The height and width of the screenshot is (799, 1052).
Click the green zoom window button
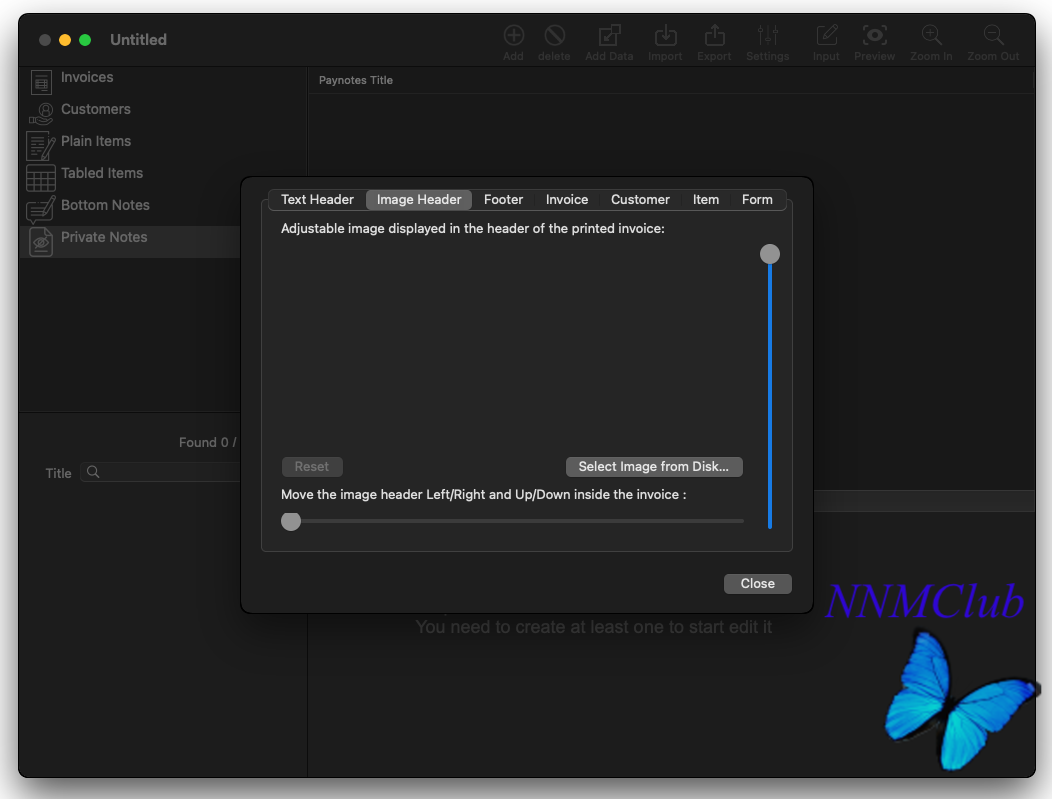tap(85, 40)
